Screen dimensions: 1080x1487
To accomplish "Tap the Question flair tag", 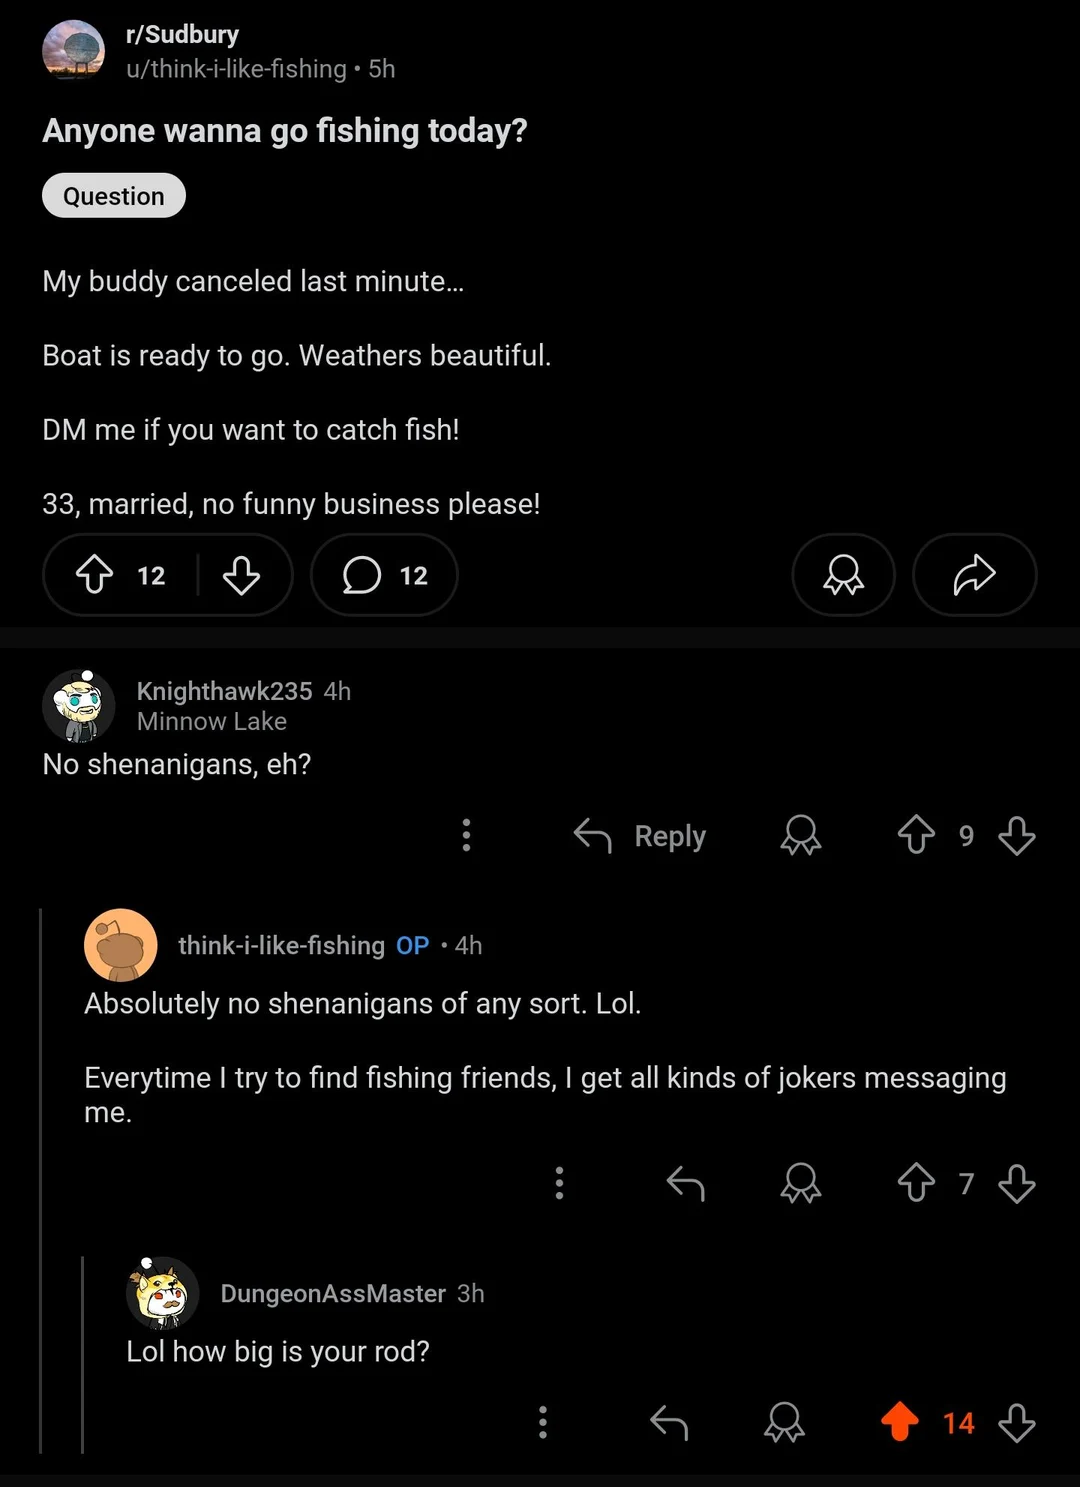I will coord(114,196).
